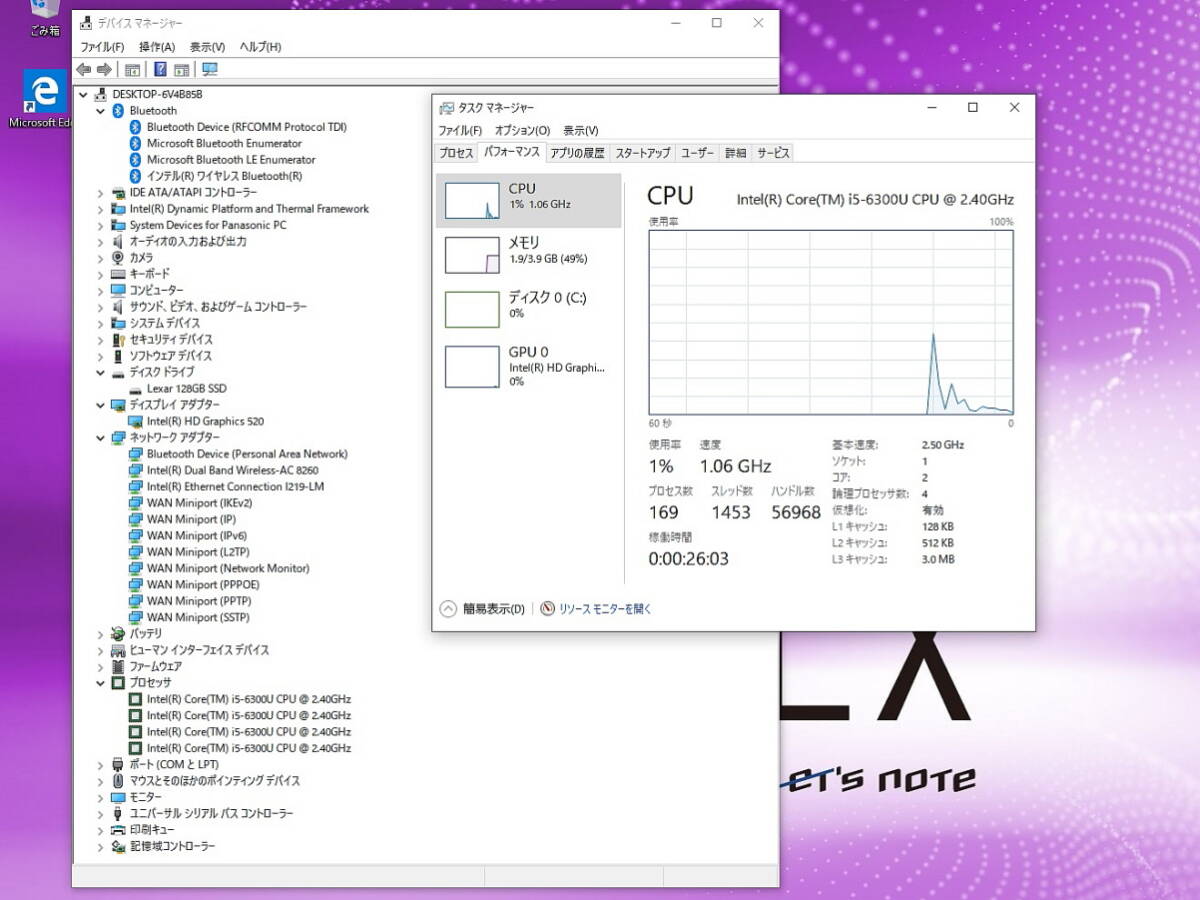Click the keyboard icon beside キーボード
Image resolution: width=1200 pixels, height=900 pixels.
[118, 274]
